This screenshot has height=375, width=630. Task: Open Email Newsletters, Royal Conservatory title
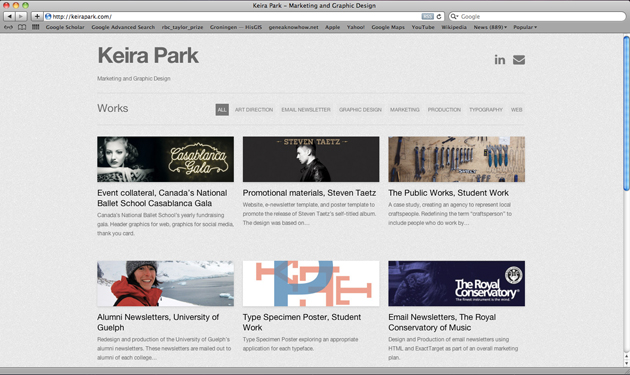(x=442, y=322)
